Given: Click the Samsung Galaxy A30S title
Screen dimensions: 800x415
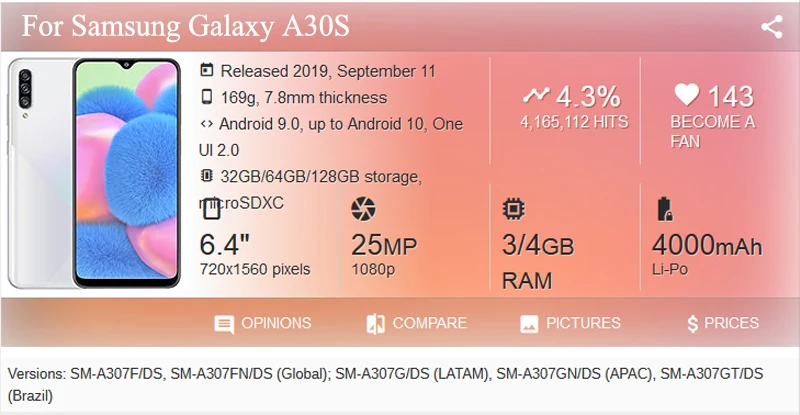Looking at the screenshot, I should 185,26.
